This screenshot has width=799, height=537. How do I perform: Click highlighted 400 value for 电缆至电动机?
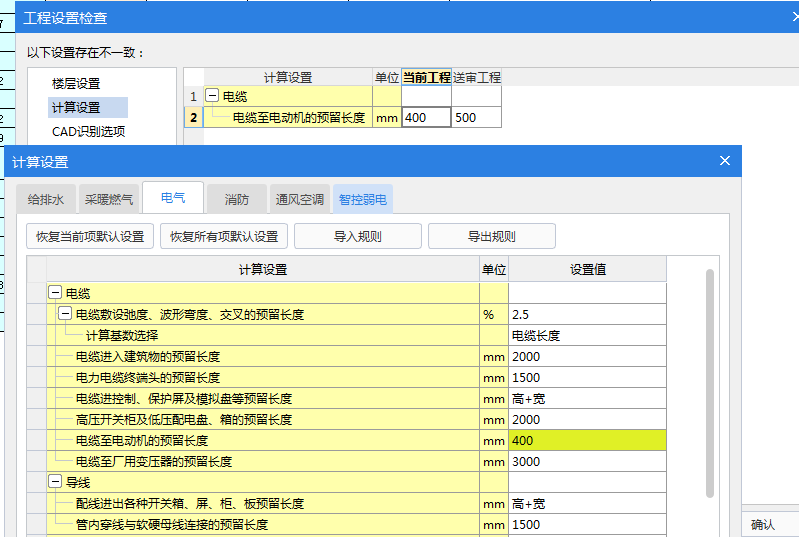point(586,440)
